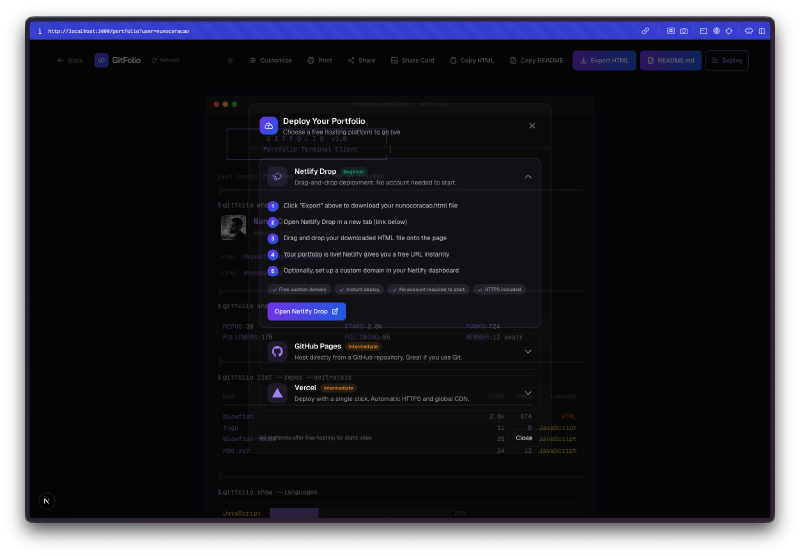Image resolution: width=800 pixels, height=556 pixels.
Task: Click the Close button at dialog bottom
Action: tap(524, 437)
